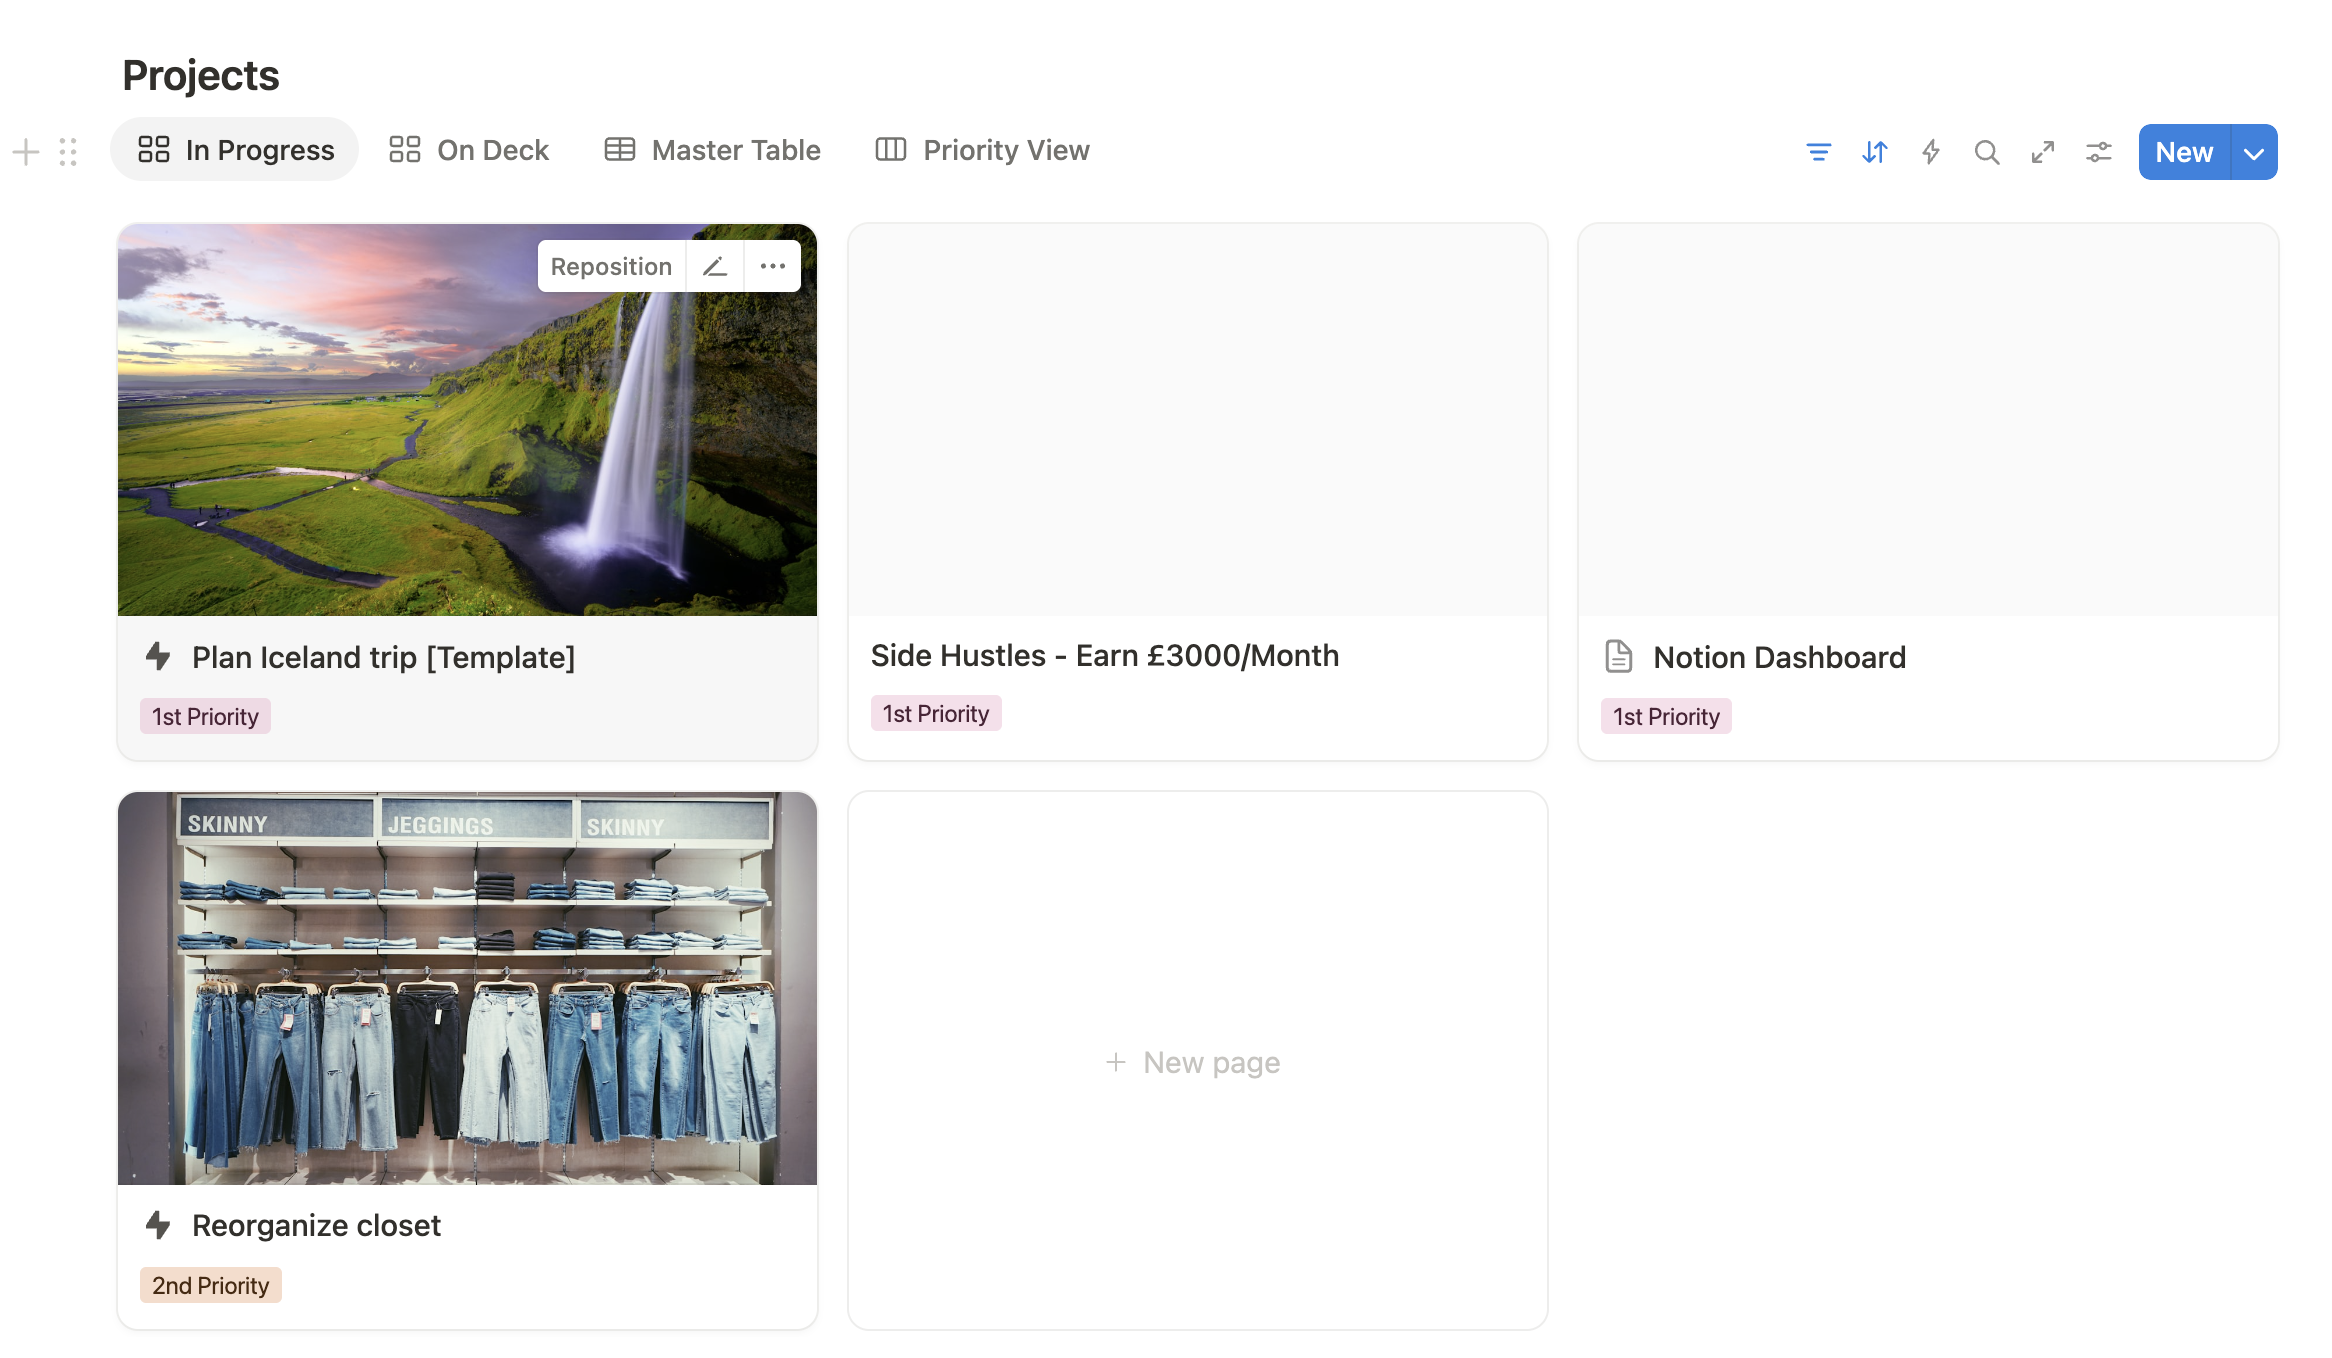Click 1st Priority tag on Notion Dashboard card
This screenshot has width=2332, height=1358.
pos(1666,716)
